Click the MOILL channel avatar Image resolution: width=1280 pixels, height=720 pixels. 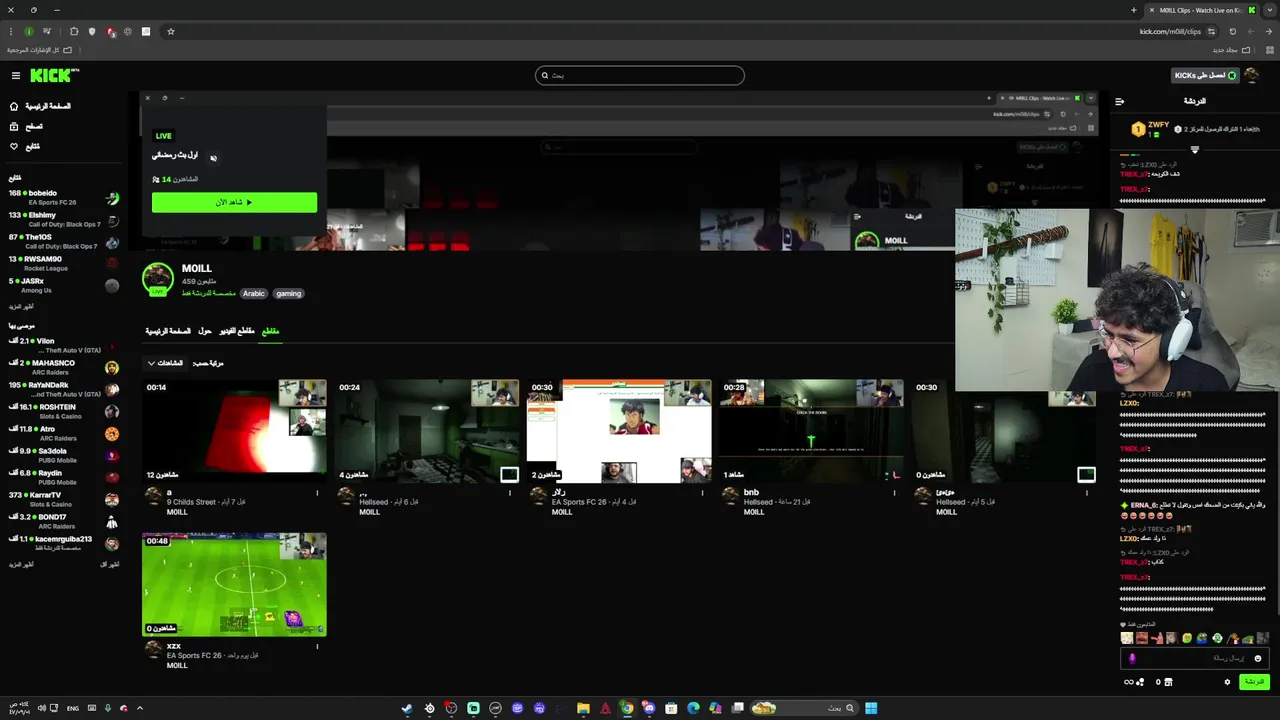click(158, 279)
